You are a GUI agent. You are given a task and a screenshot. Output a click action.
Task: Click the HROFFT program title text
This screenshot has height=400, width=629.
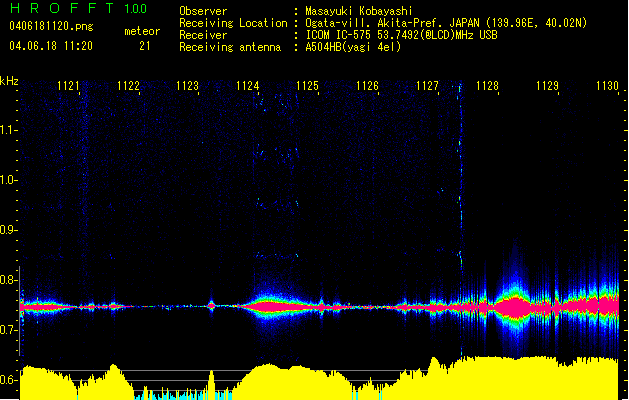(62, 8)
